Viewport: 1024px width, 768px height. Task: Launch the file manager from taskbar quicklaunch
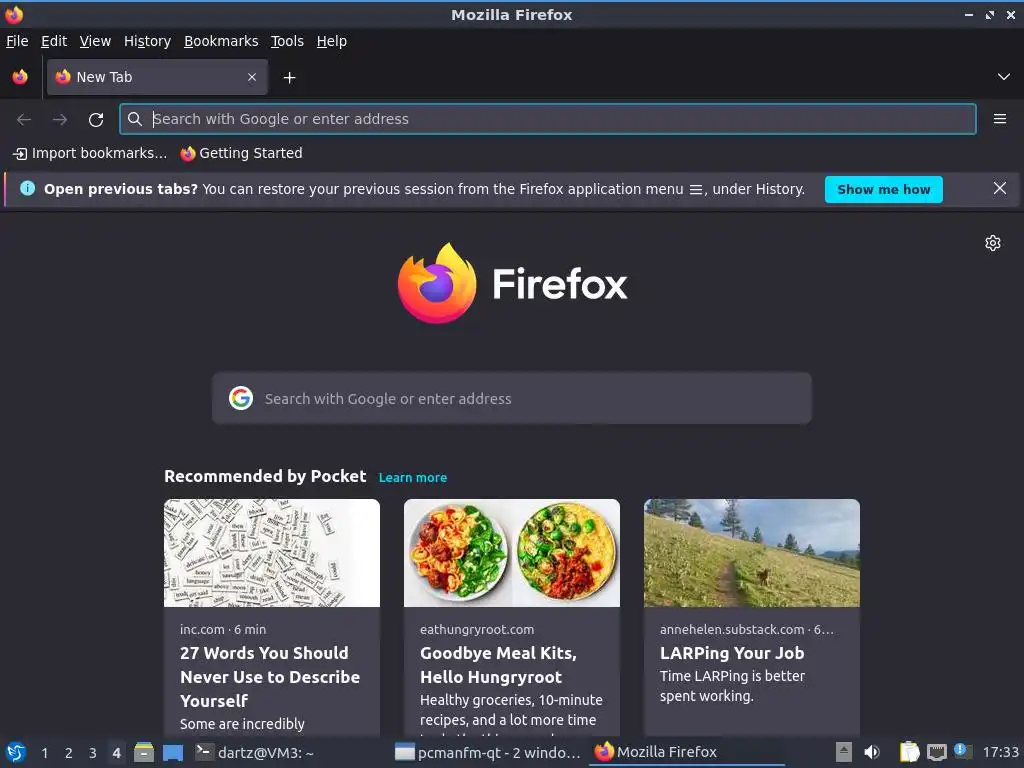point(144,752)
